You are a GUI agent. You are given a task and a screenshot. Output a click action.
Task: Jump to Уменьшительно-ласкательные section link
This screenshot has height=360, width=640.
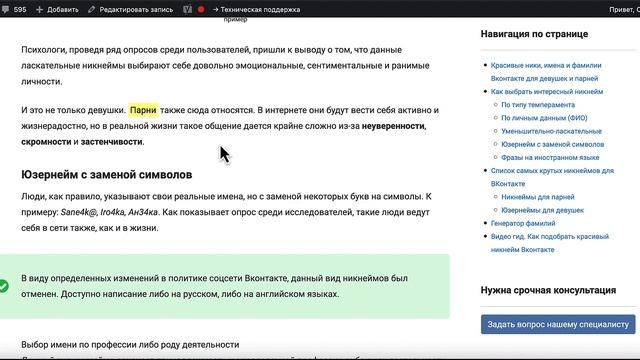pos(551,131)
